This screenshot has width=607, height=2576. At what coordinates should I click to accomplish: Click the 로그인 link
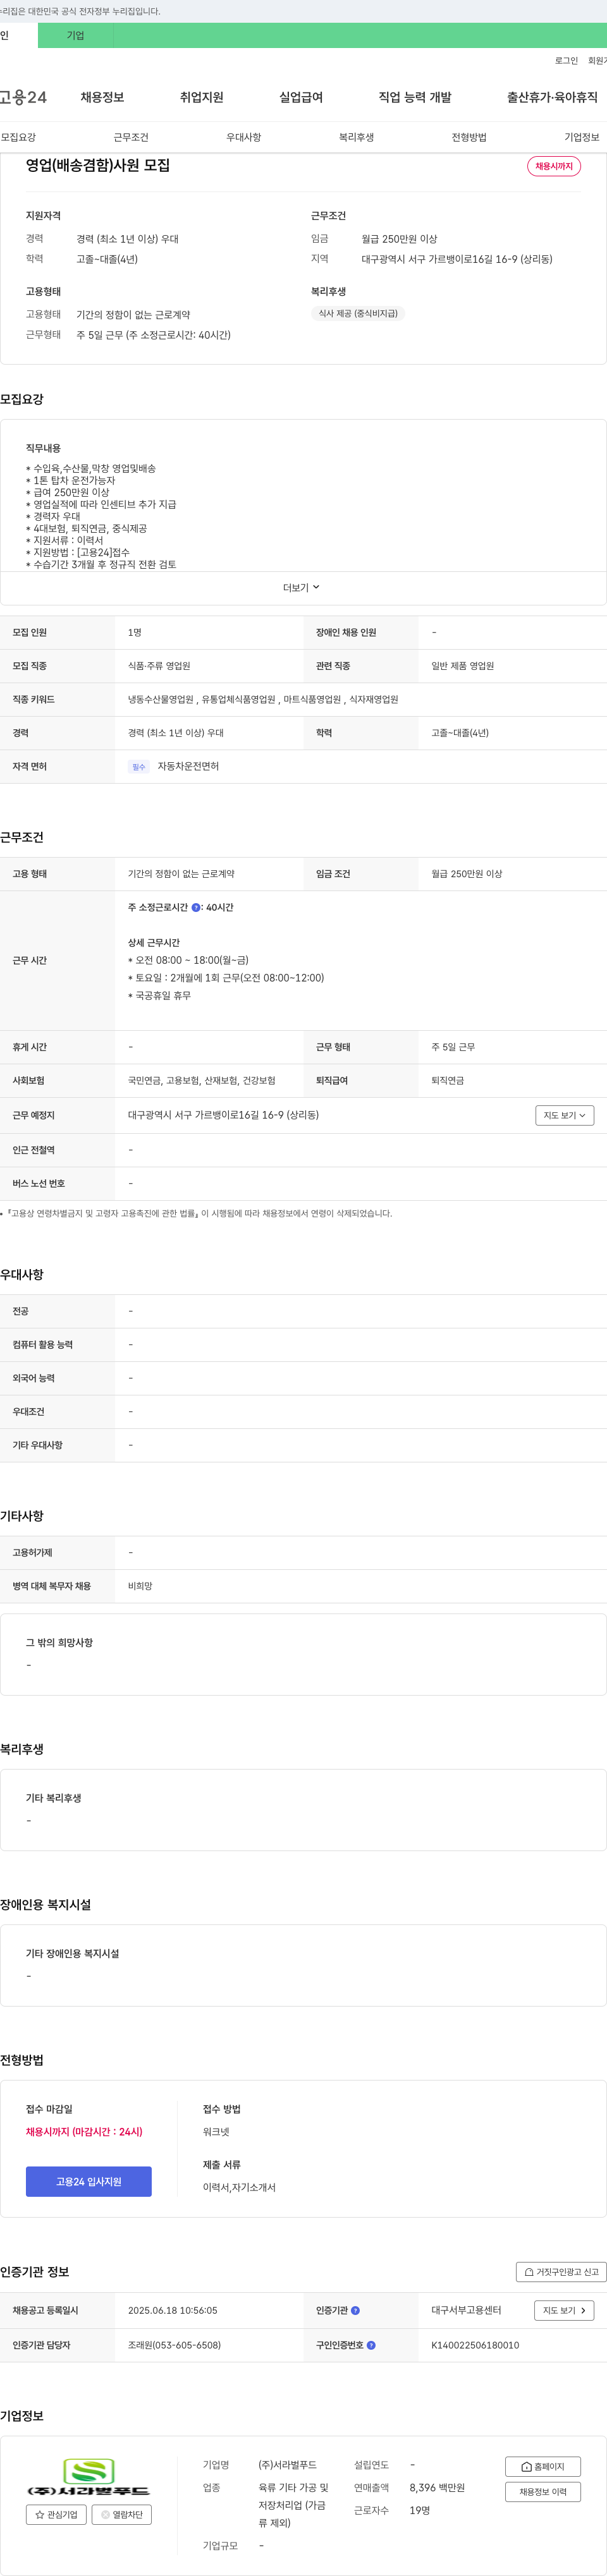pos(566,61)
